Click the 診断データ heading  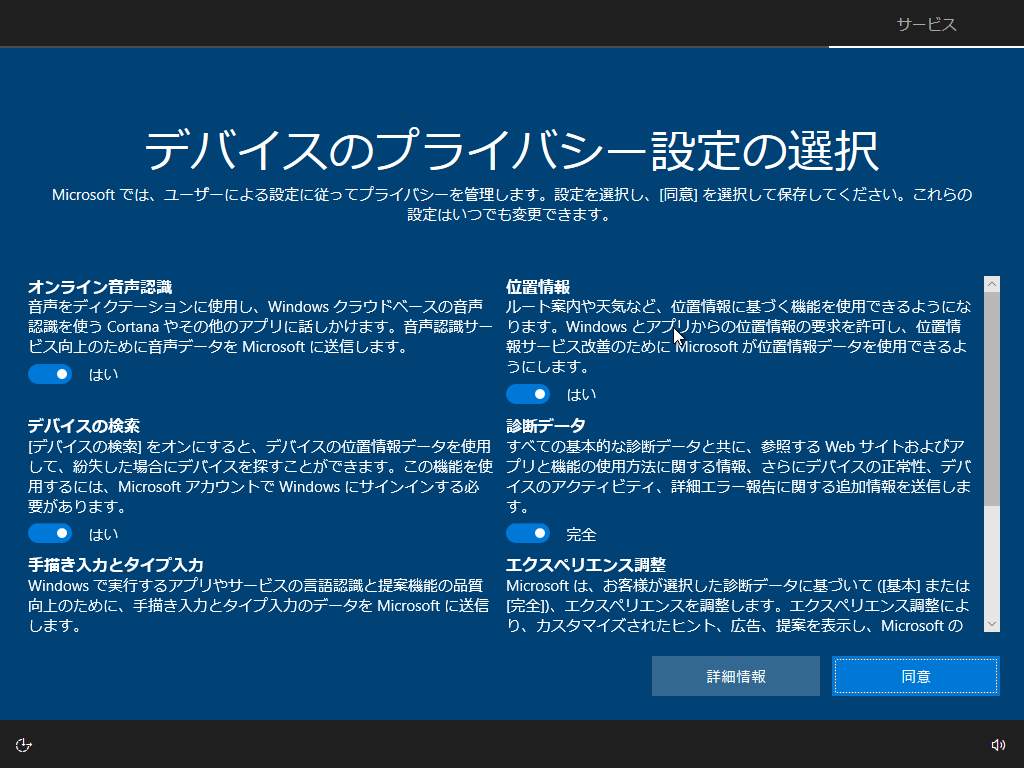click(x=546, y=425)
